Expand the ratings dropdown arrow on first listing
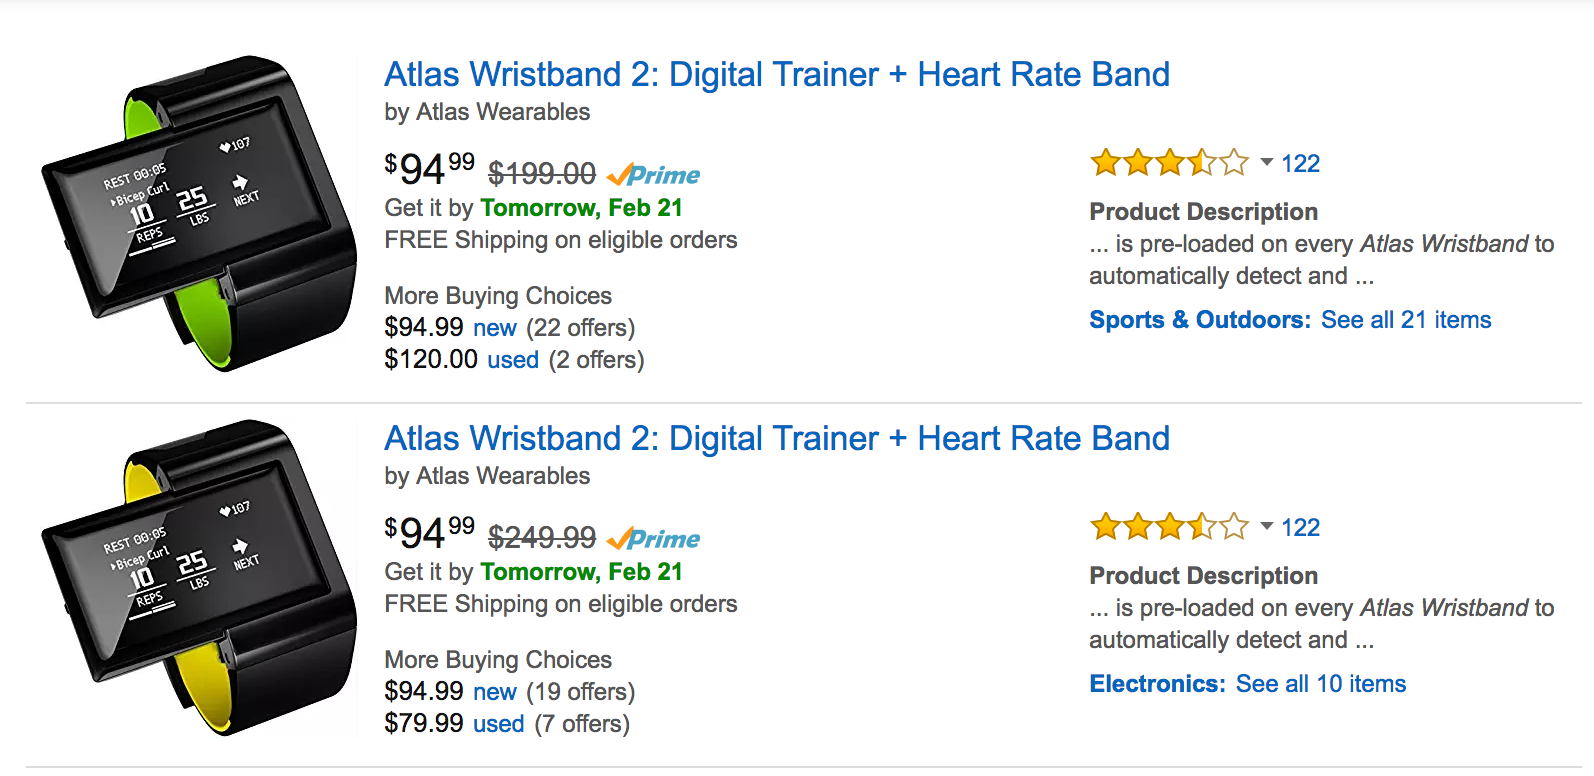The height and width of the screenshot is (776, 1594). [x=1266, y=162]
